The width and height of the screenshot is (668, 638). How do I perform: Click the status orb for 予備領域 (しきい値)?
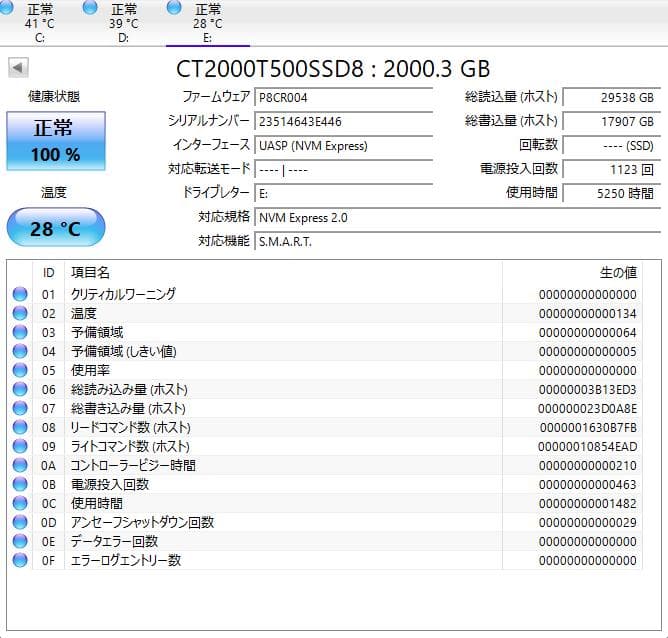[x=20, y=351]
